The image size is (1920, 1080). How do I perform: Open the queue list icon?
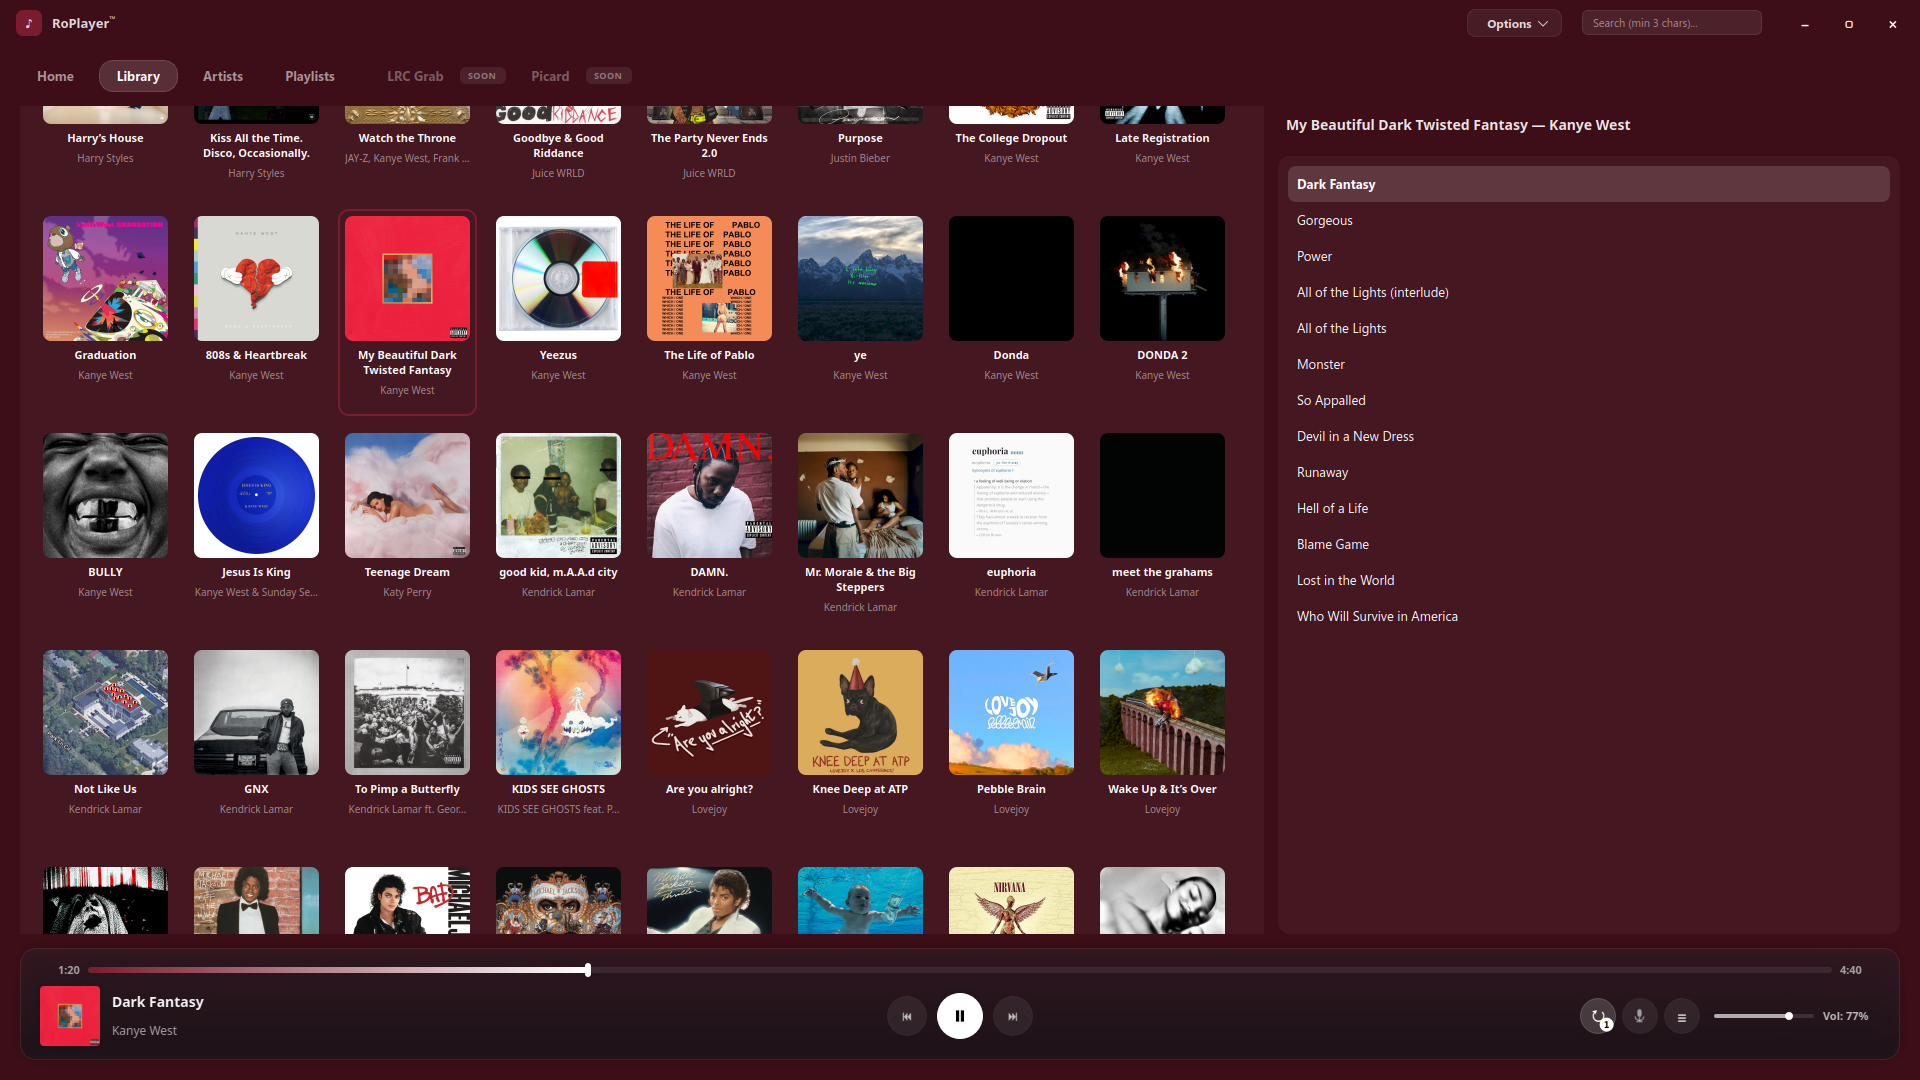coord(1682,1017)
